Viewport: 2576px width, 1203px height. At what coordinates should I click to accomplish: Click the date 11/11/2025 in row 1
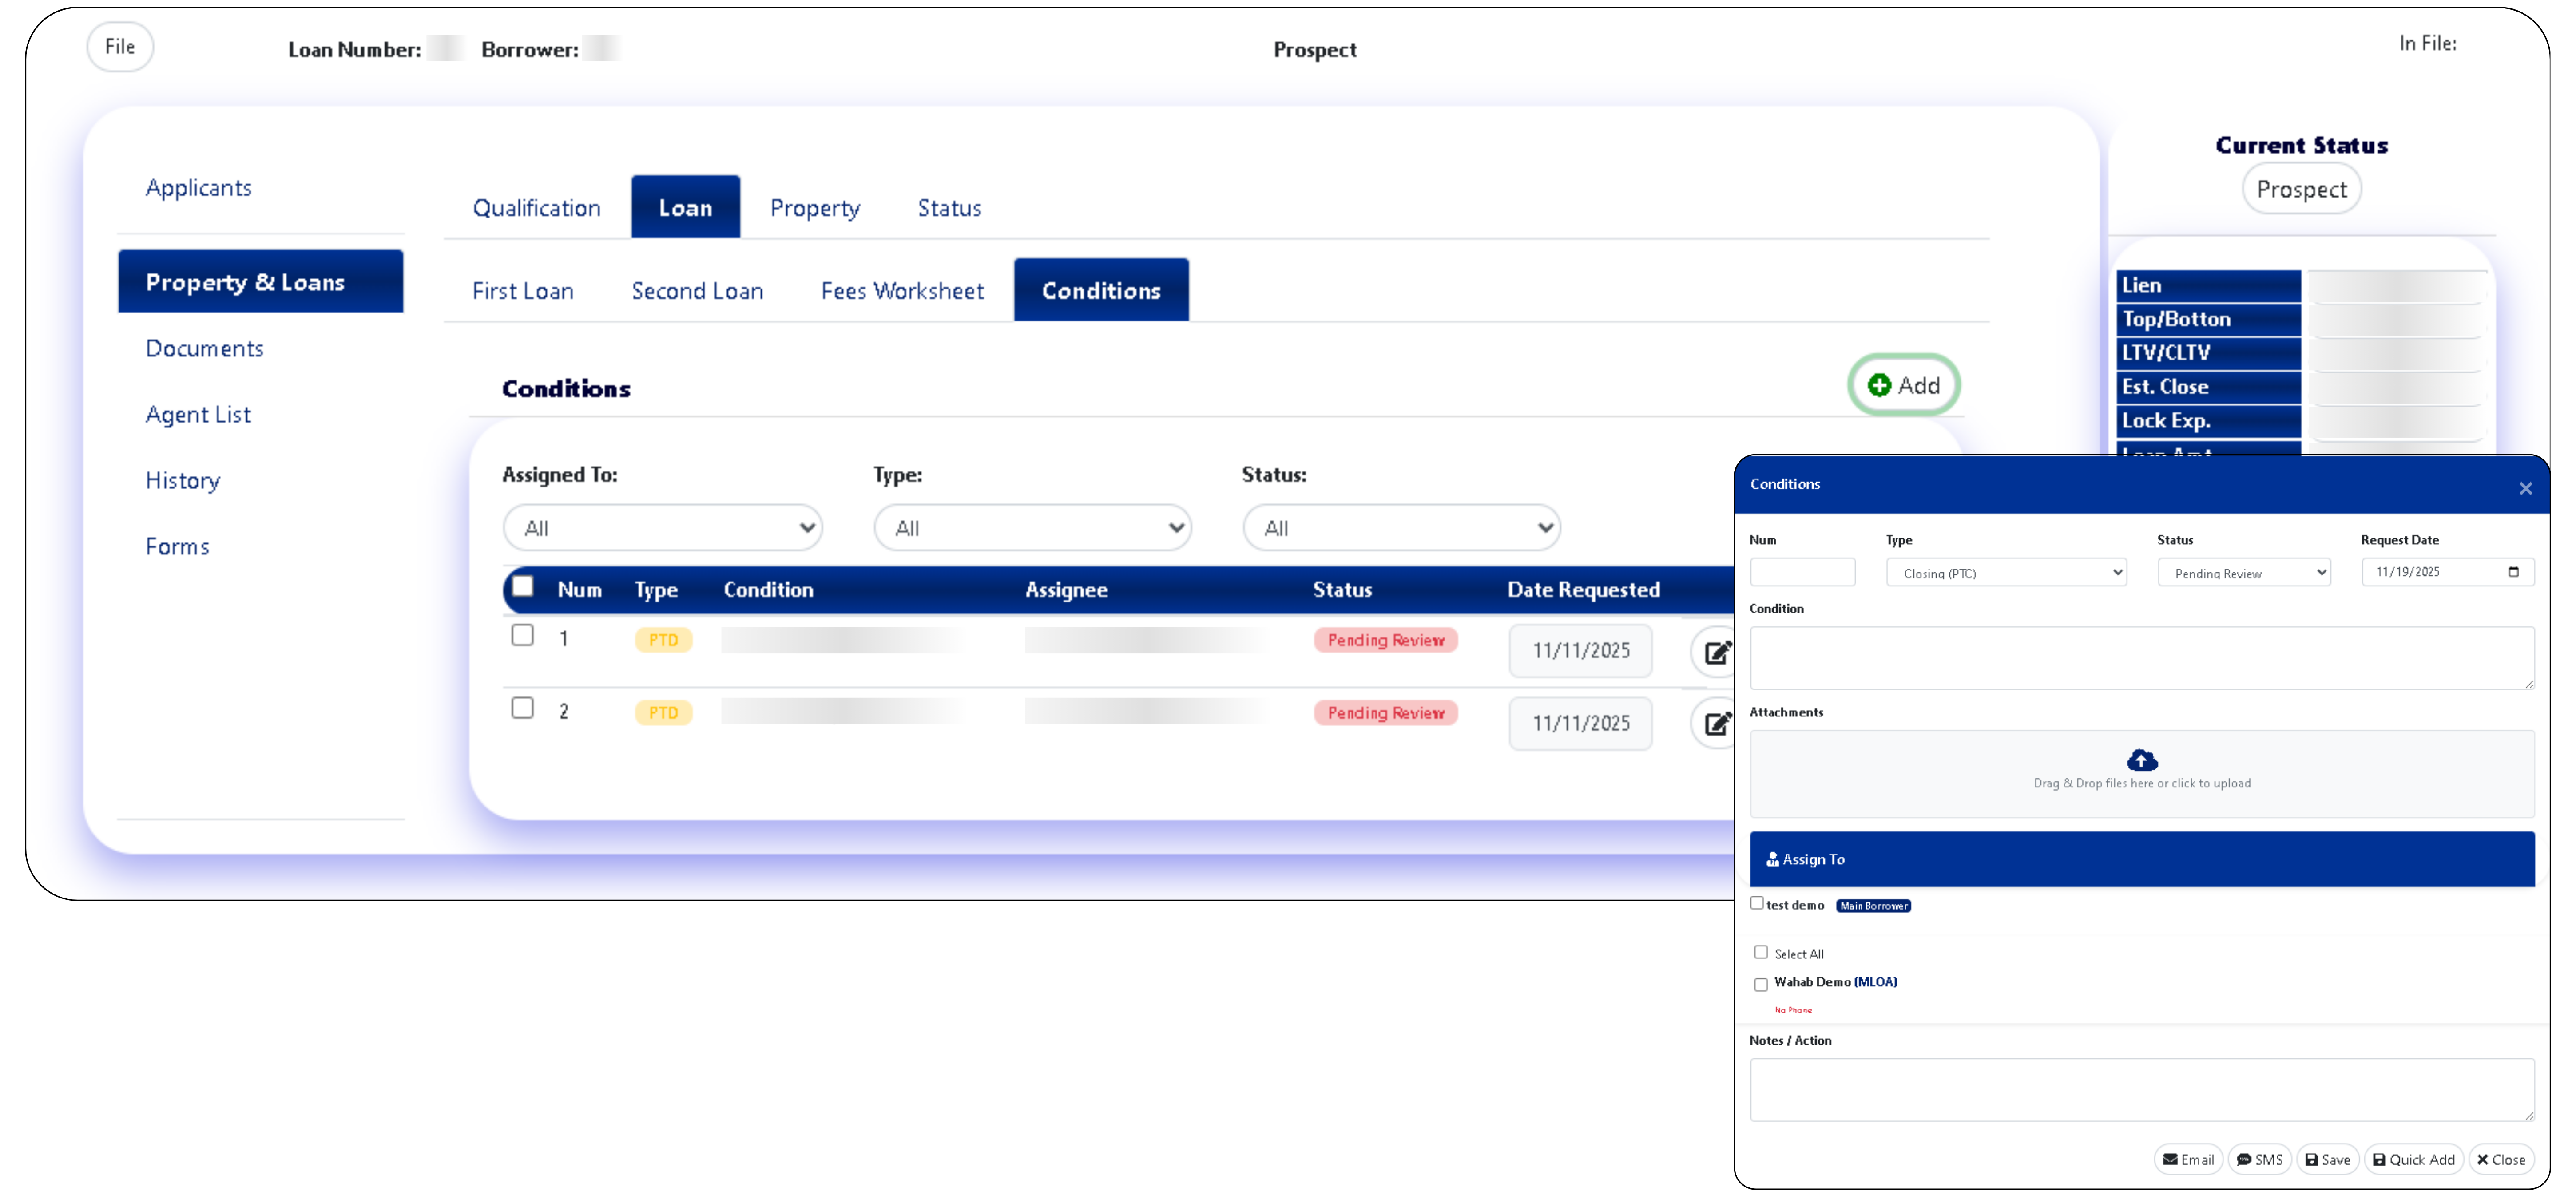click(x=1581, y=651)
